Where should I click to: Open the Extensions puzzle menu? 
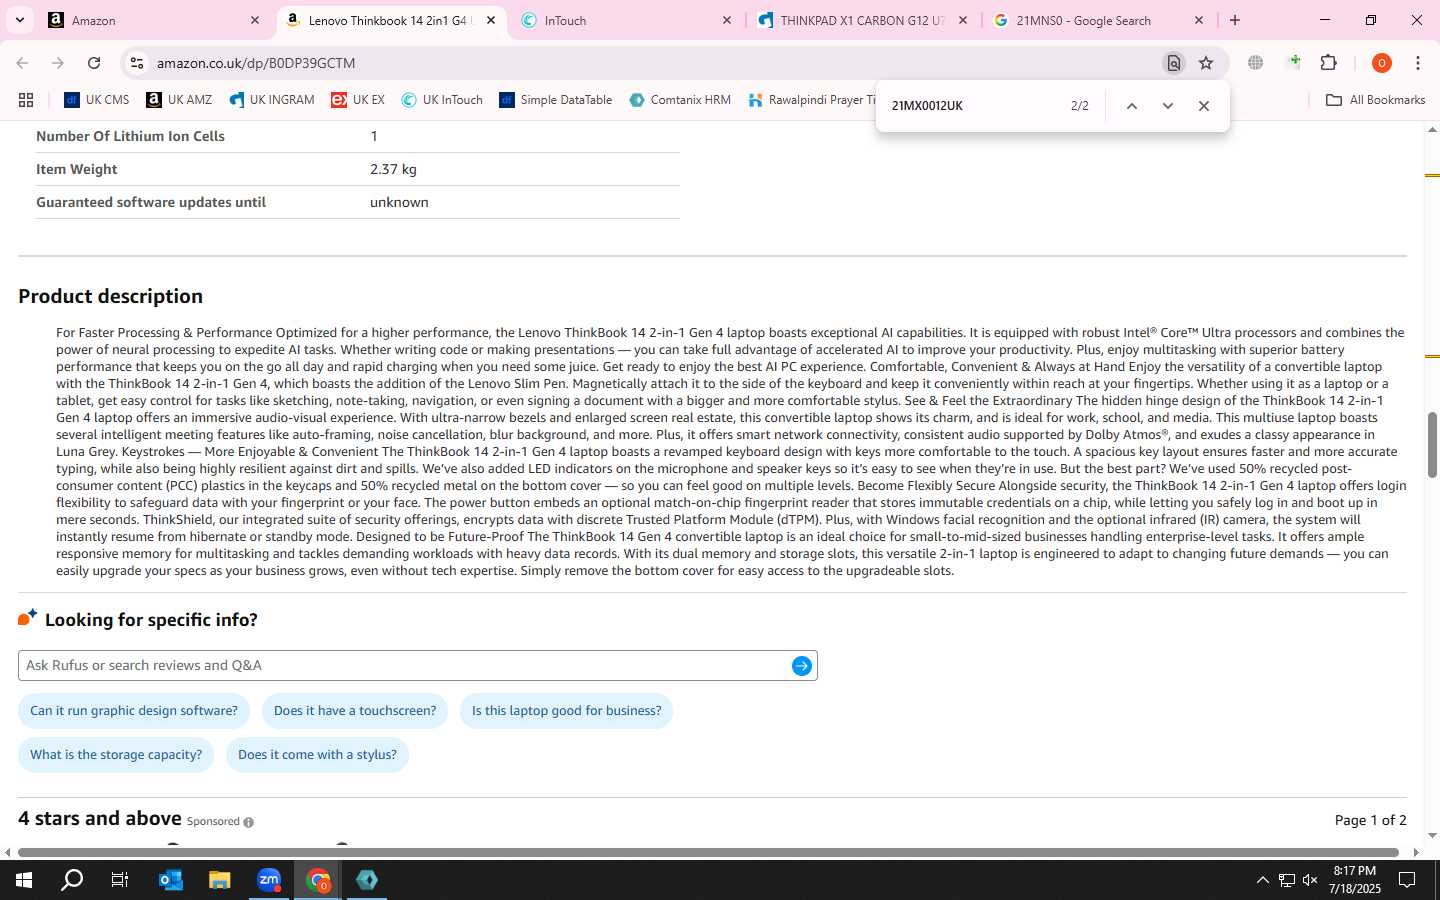(x=1329, y=63)
